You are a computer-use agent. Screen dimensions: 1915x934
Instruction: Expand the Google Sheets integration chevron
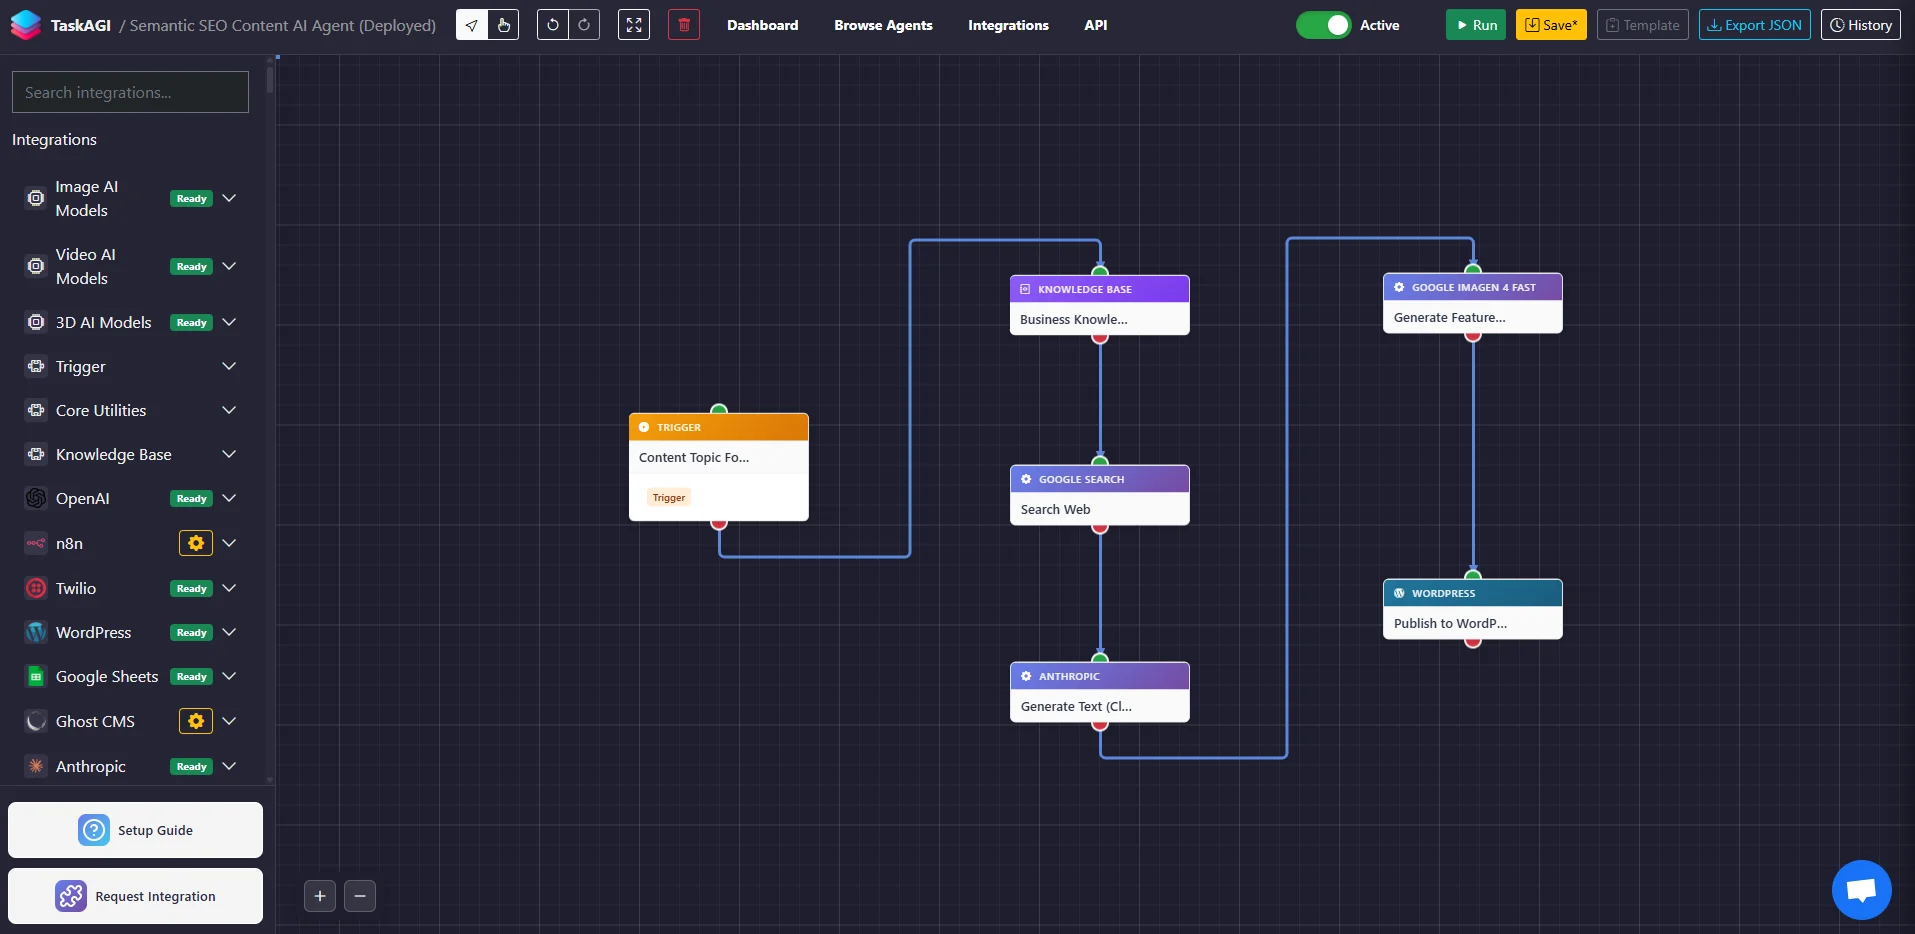click(x=229, y=676)
